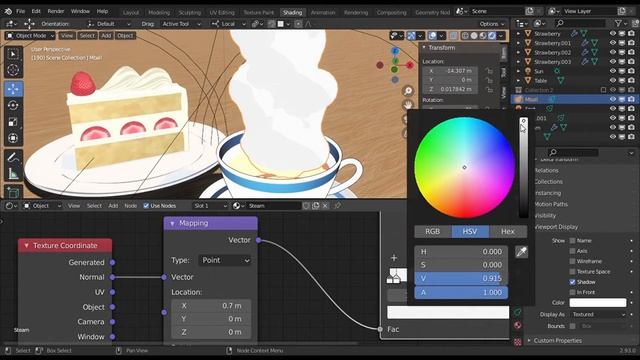Select the Add Cube tool
This screenshot has height=360, width=640.
13,192
